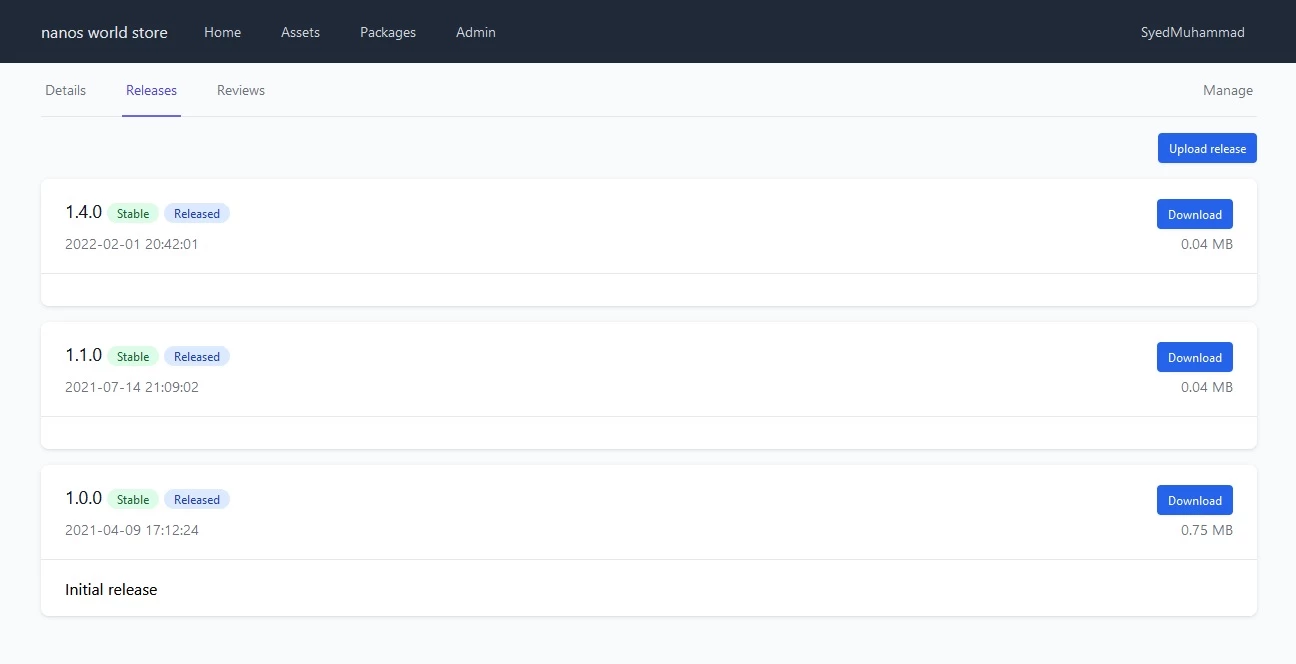Screen dimensions: 1296x664
Task: Click the Released badge of release 1.4.0
Action: click(197, 213)
